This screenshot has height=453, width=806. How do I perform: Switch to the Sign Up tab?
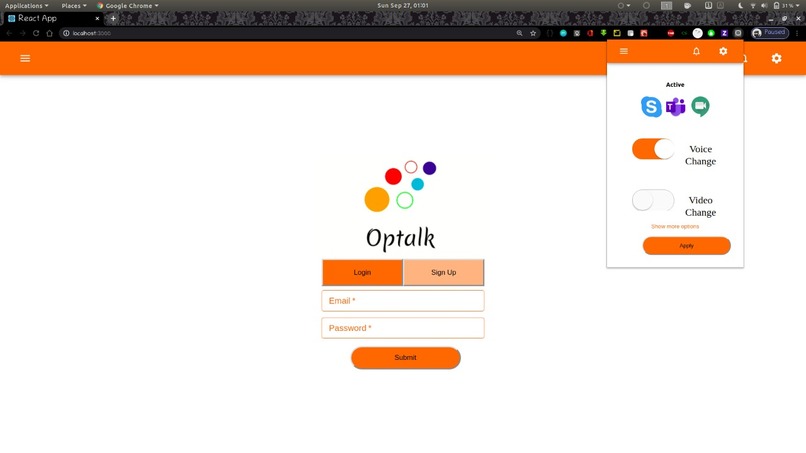pyautogui.click(x=444, y=272)
